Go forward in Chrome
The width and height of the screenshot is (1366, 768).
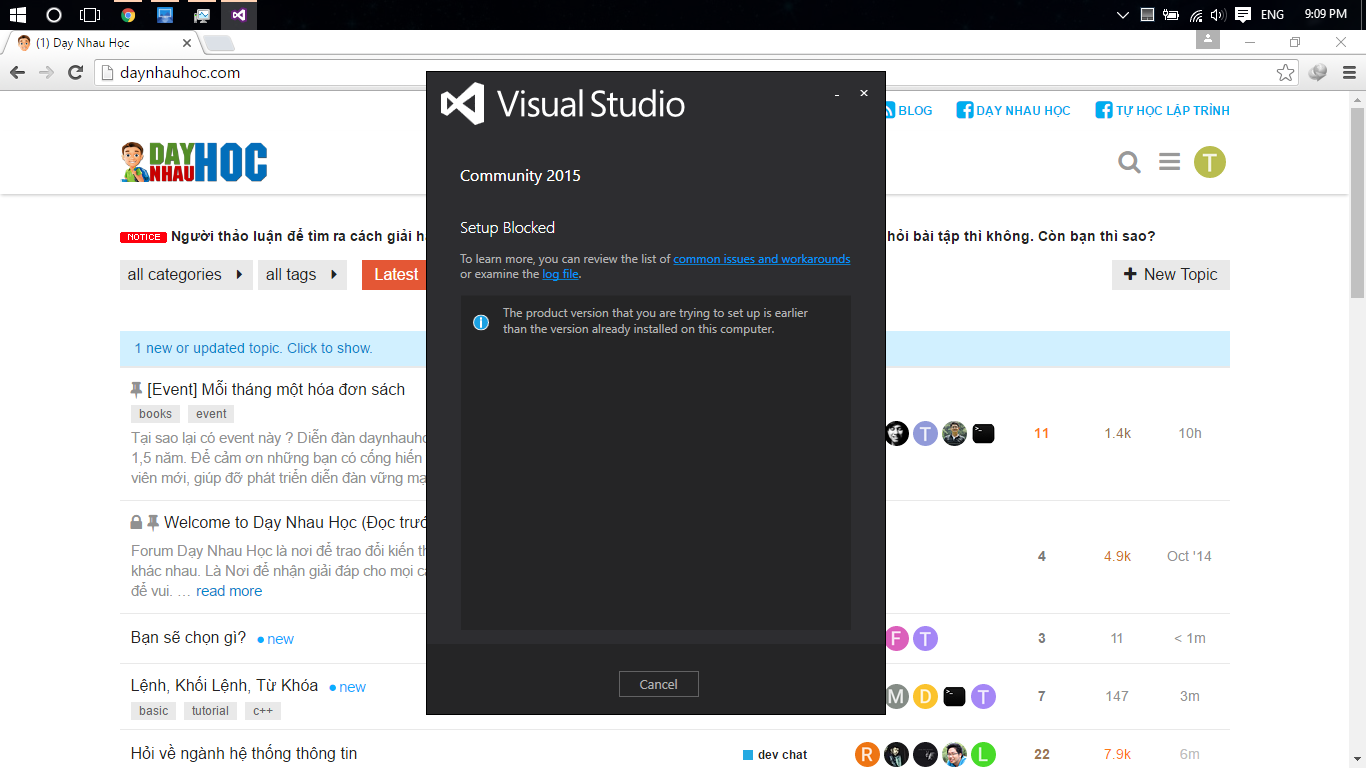click(x=46, y=73)
